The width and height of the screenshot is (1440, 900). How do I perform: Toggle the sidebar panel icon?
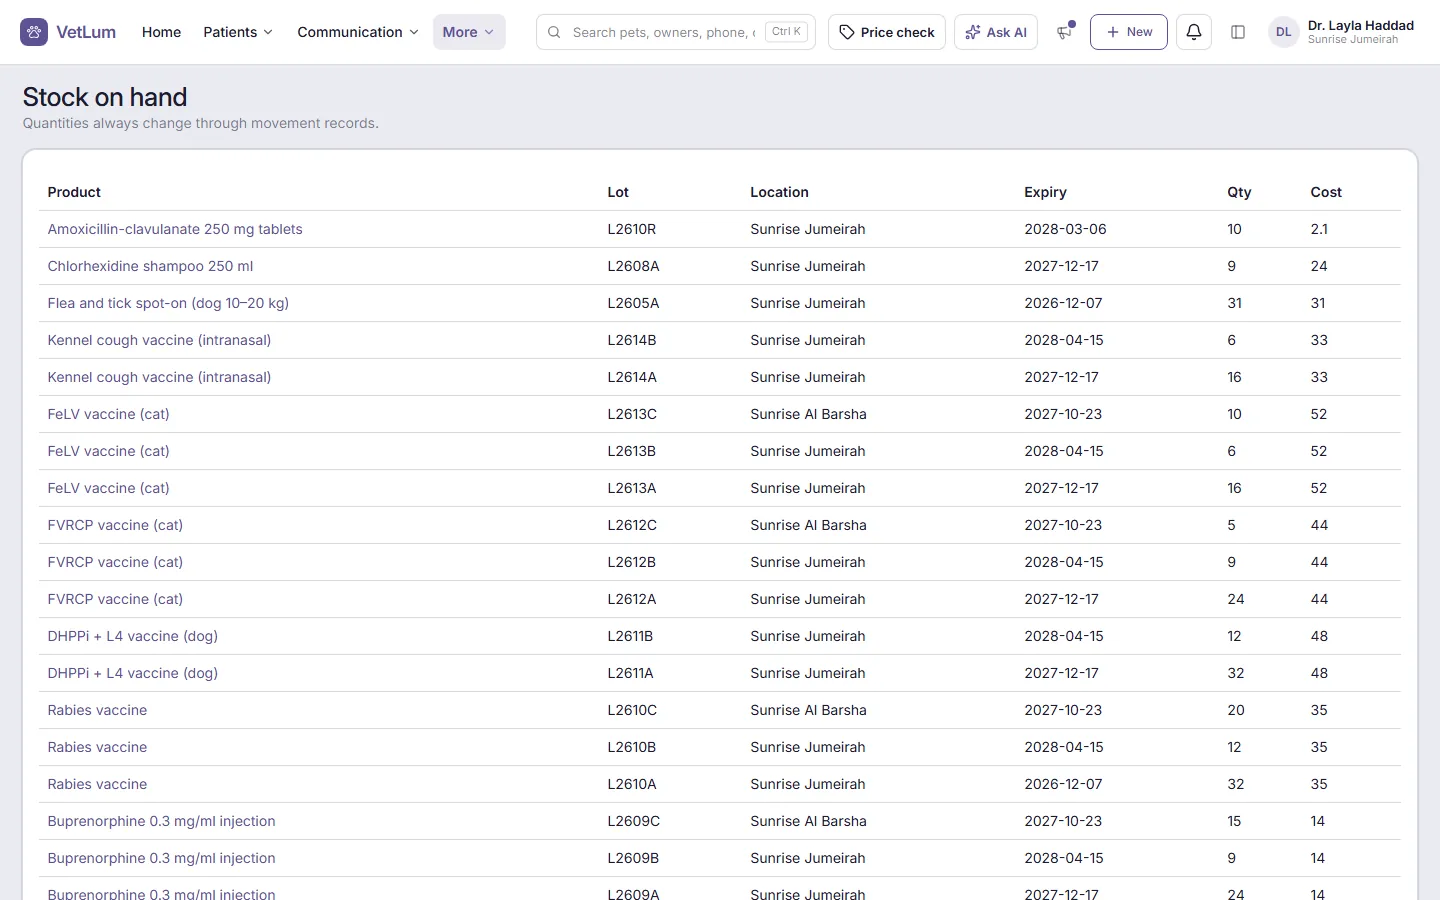coord(1237,32)
